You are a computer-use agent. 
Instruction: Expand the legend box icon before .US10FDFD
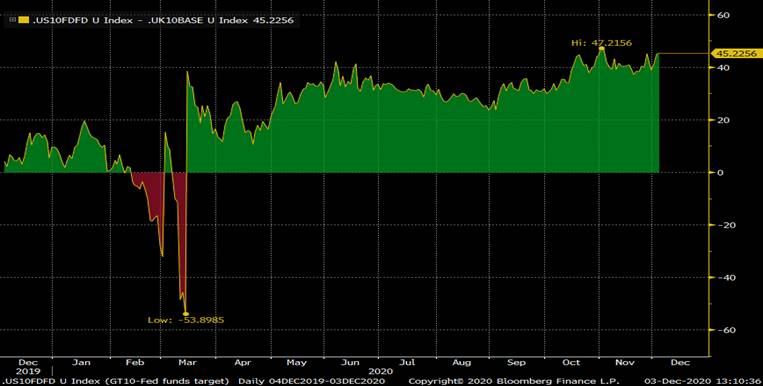click(x=13, y=20)
